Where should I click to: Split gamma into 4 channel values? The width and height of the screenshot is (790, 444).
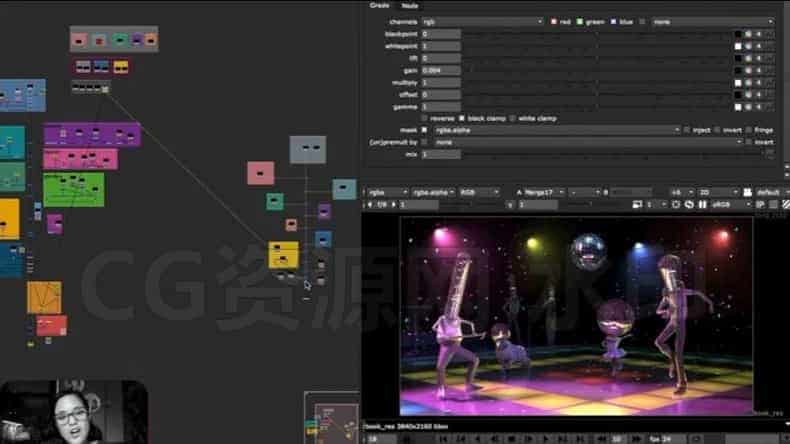[x=759, y=107]
